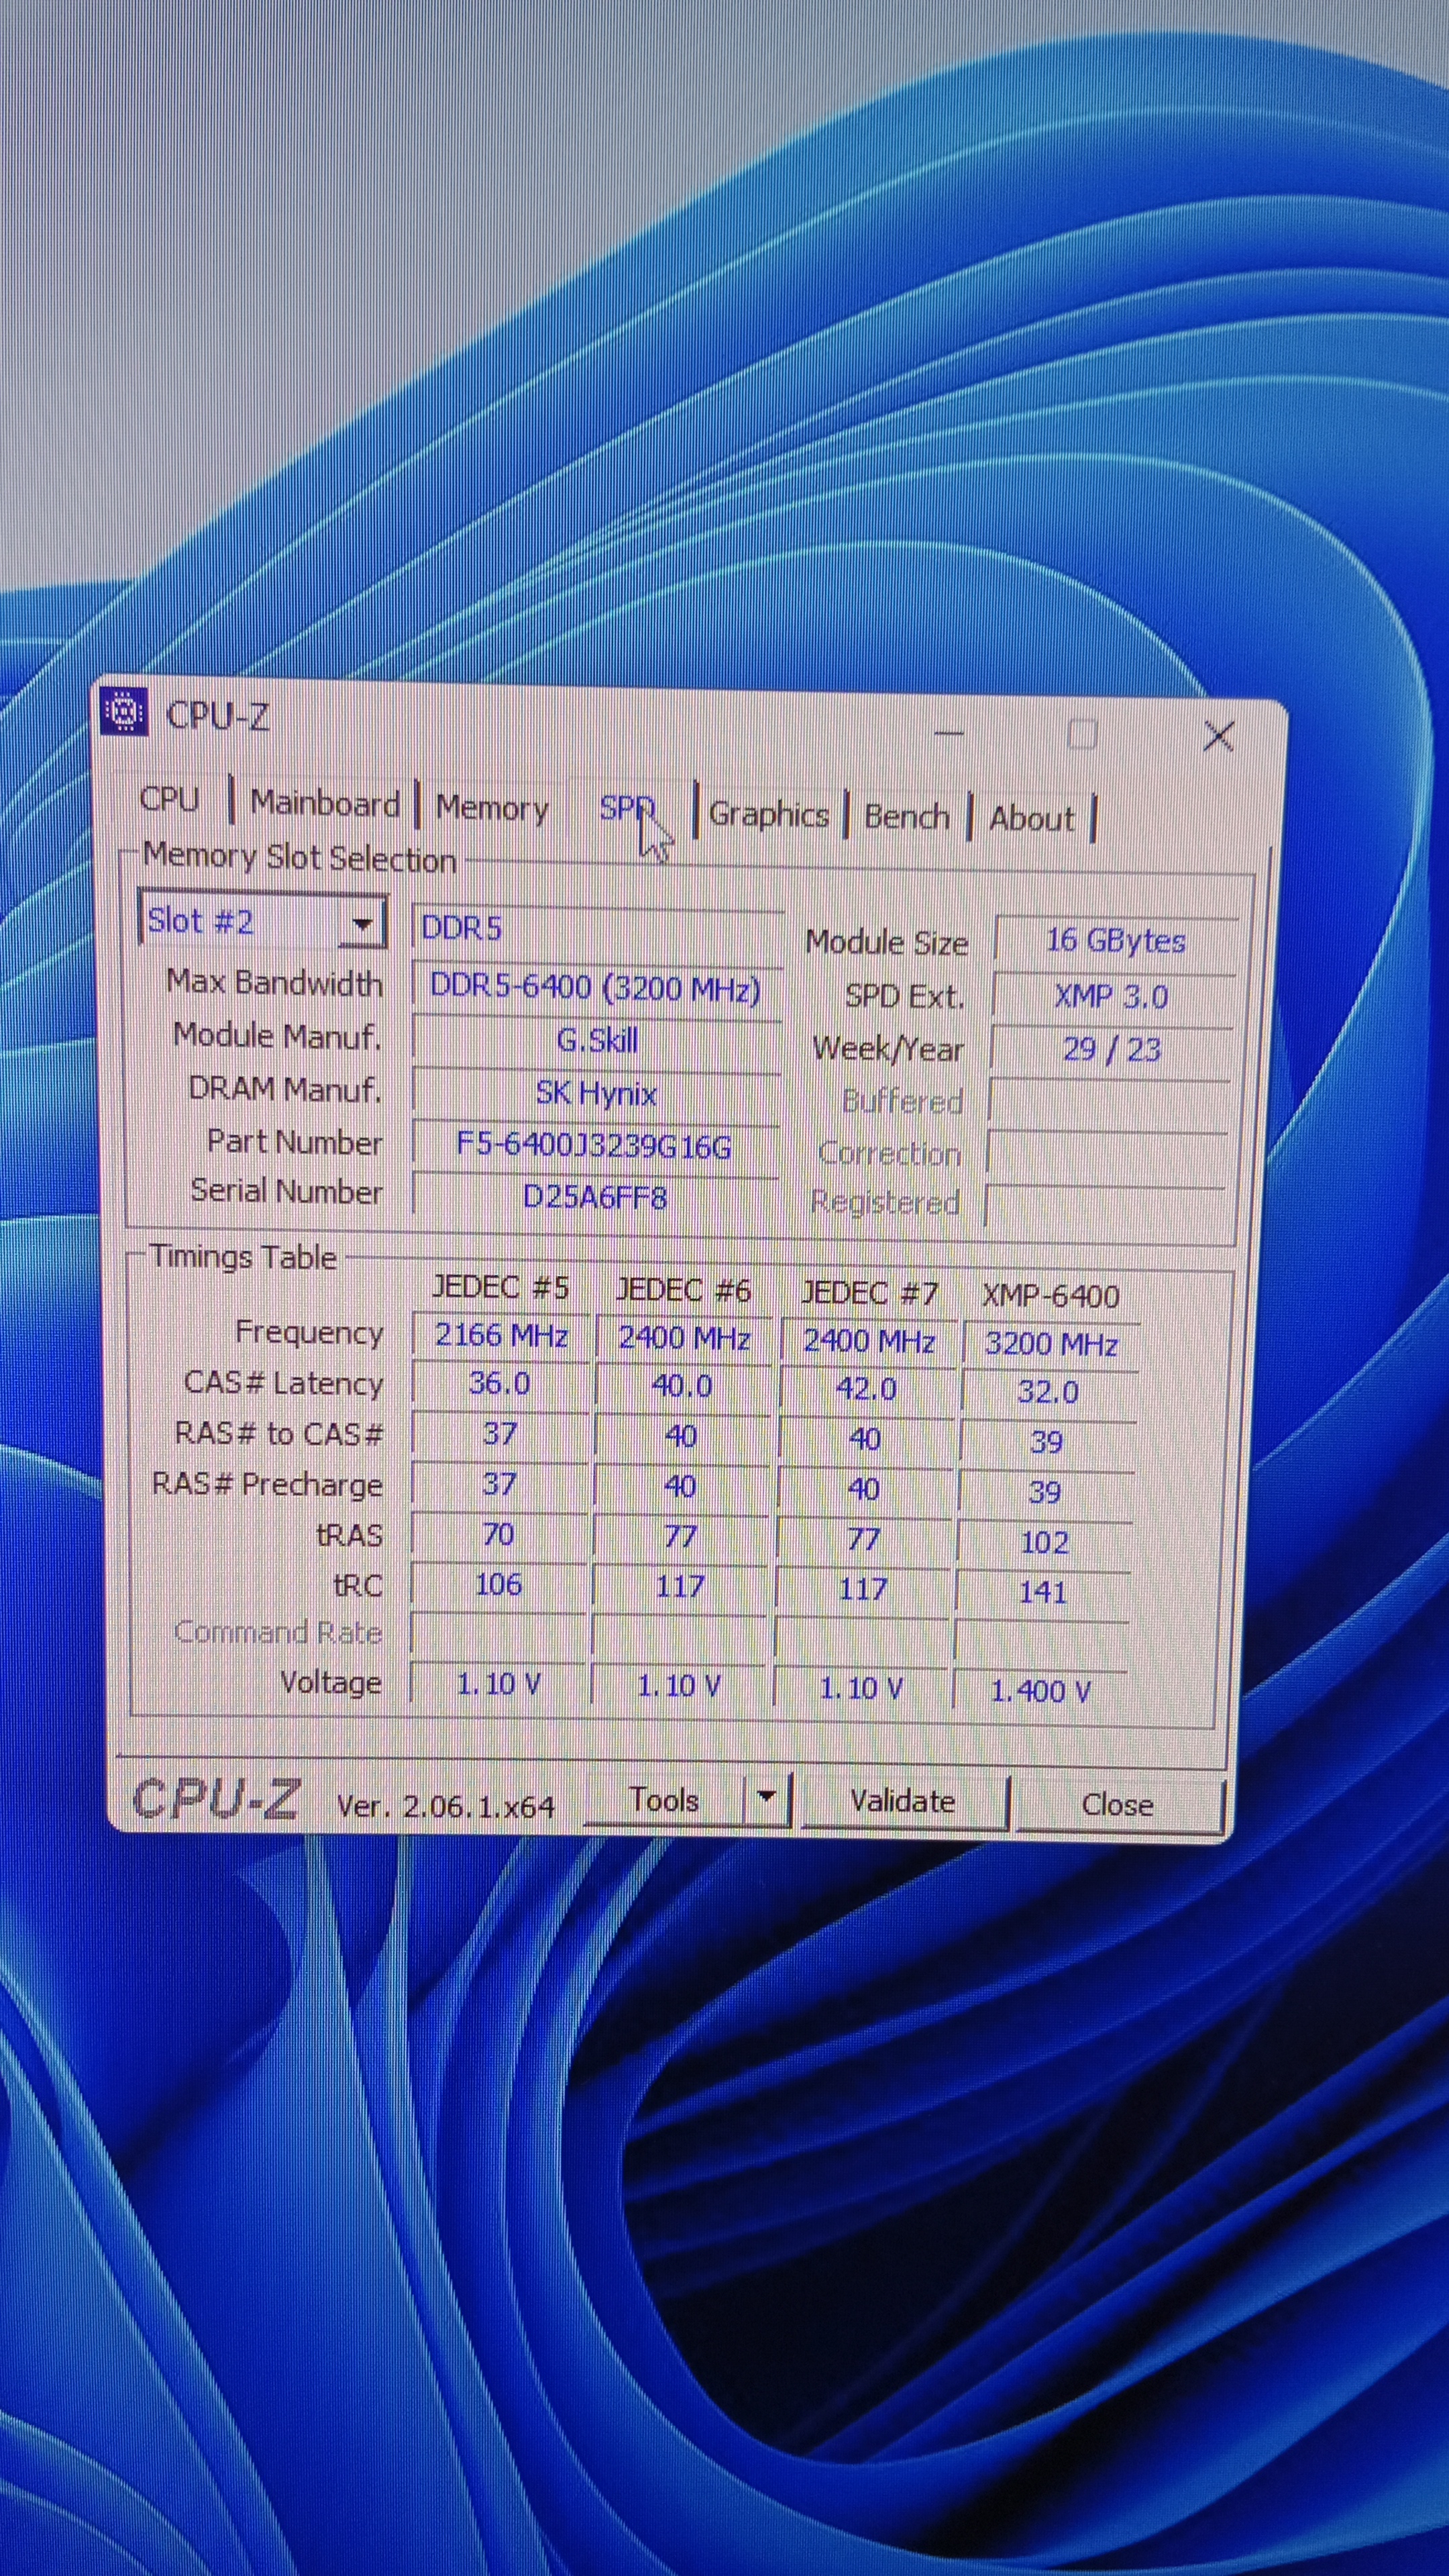Viewport: 1449px width, 2576px height.
Task: Click the XMP-6400 column header
Action: coord(1050,1296)
